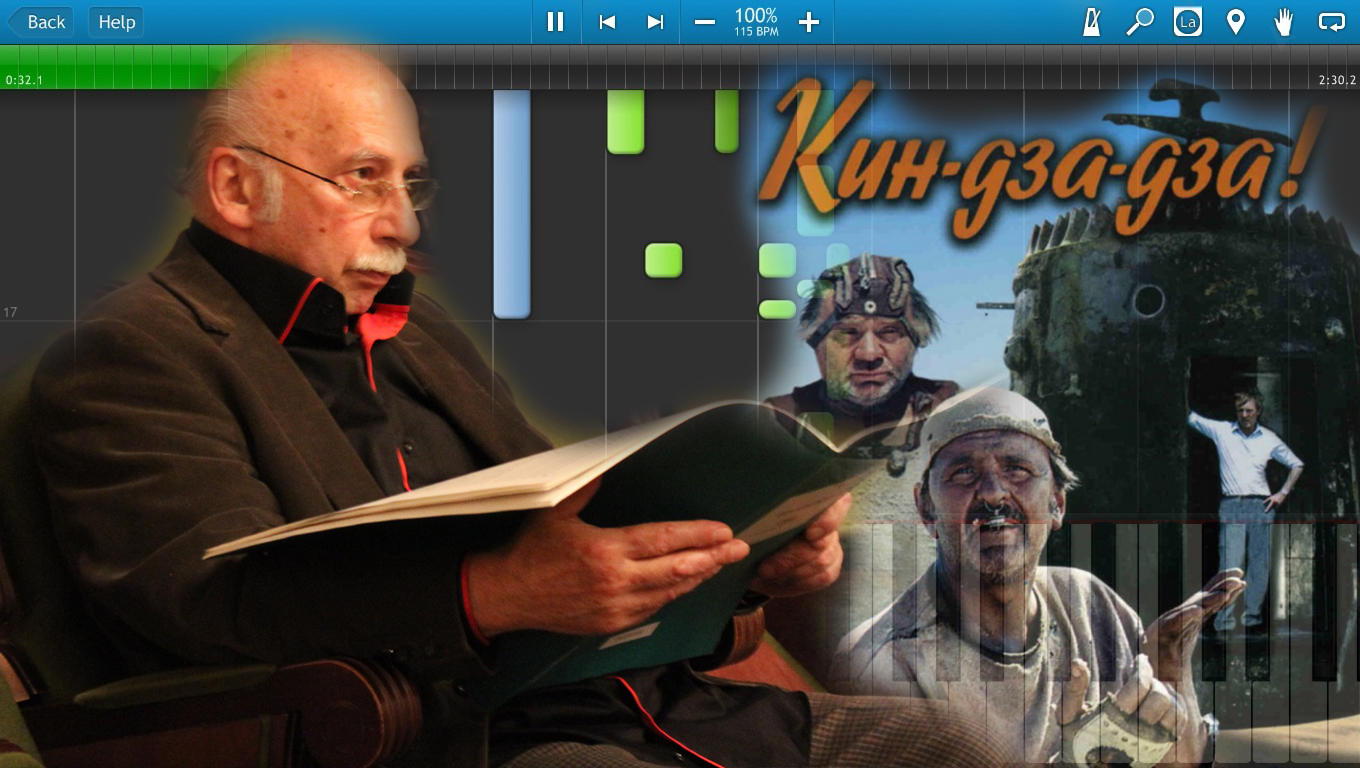The image size is (1360, 768).
Task: Skip back to the previous section
Action: (606, 22)
